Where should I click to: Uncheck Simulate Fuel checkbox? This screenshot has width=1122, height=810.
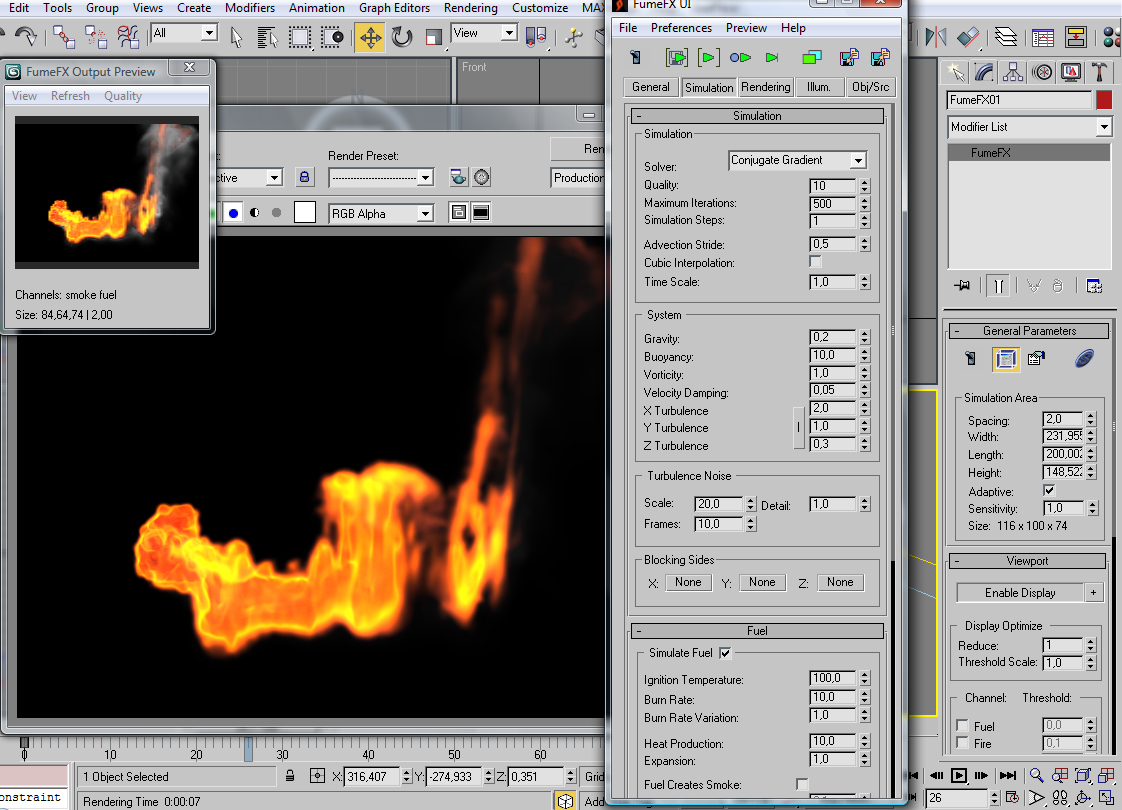(725, 653)
